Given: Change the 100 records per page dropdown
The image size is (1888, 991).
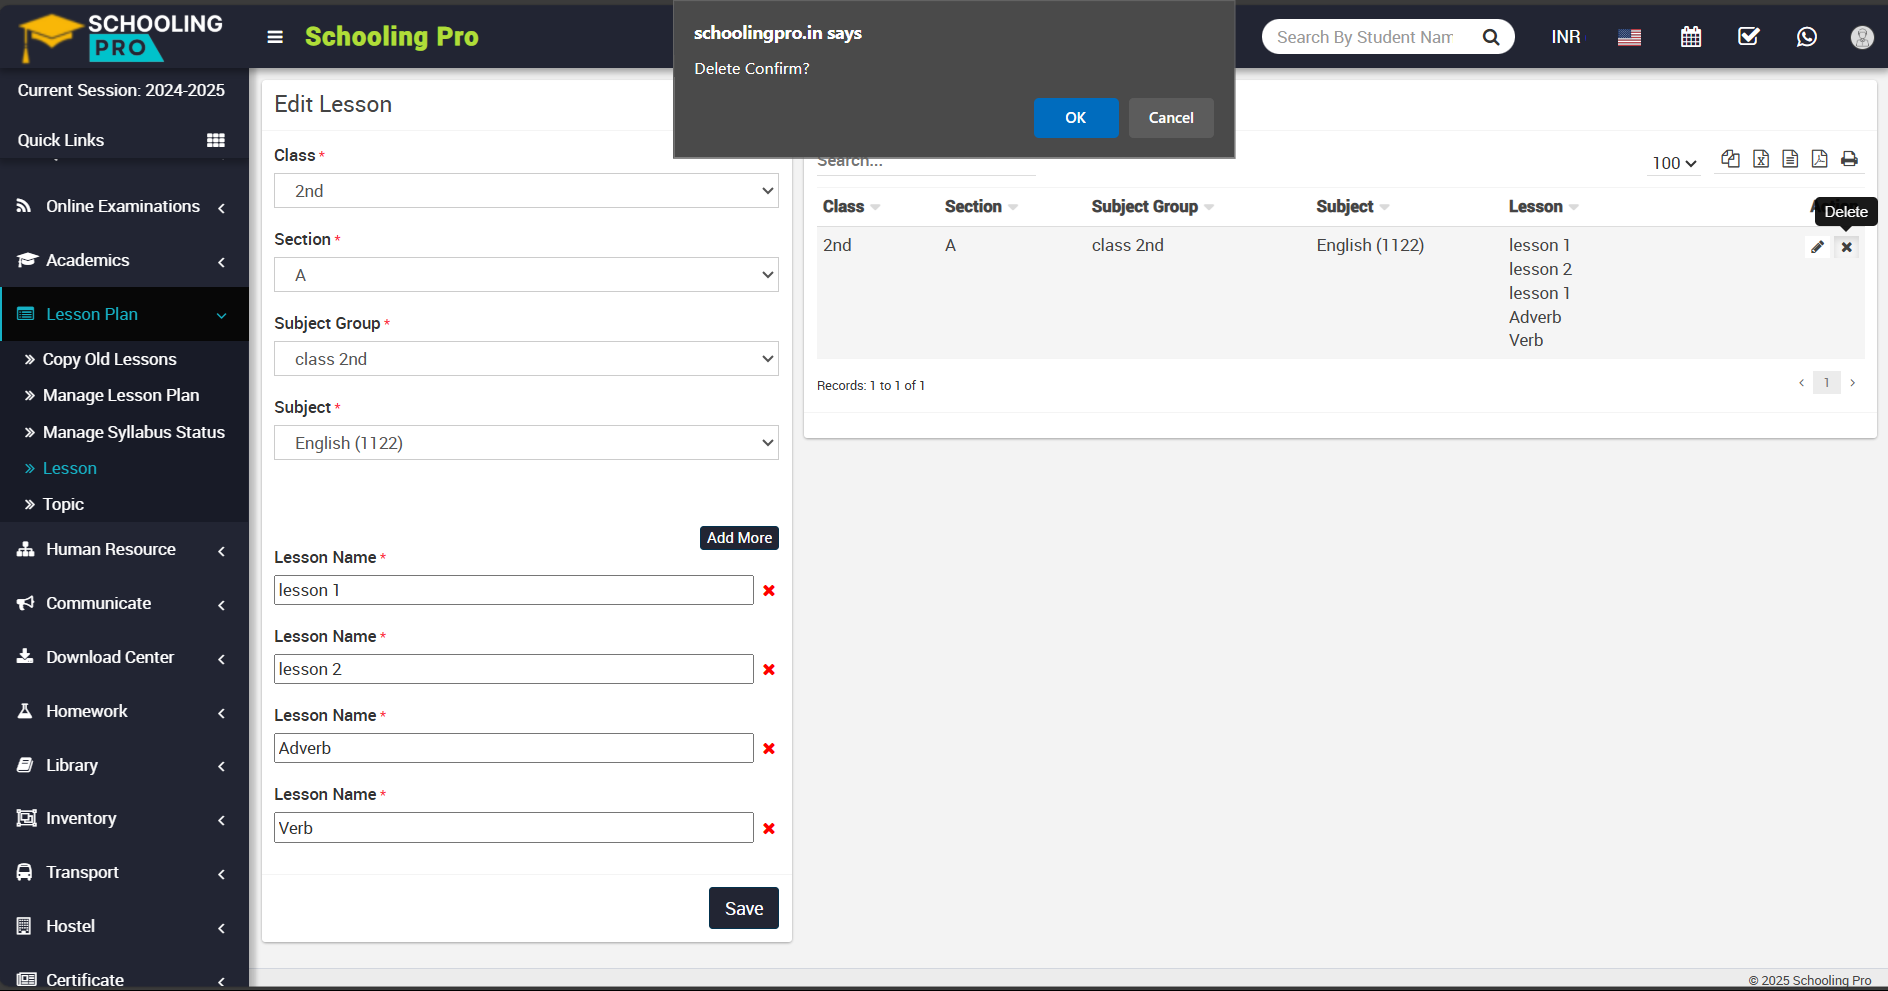Looking at the screenshot, I should pyautogui.click(x=1674, y=163).
